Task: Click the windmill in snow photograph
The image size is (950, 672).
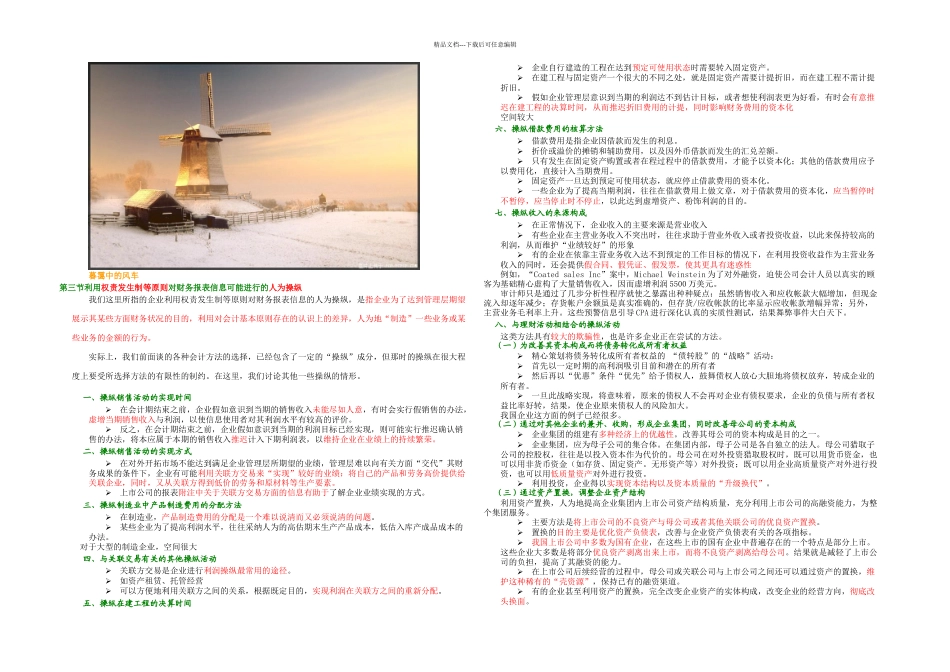Action: [254, 165]
